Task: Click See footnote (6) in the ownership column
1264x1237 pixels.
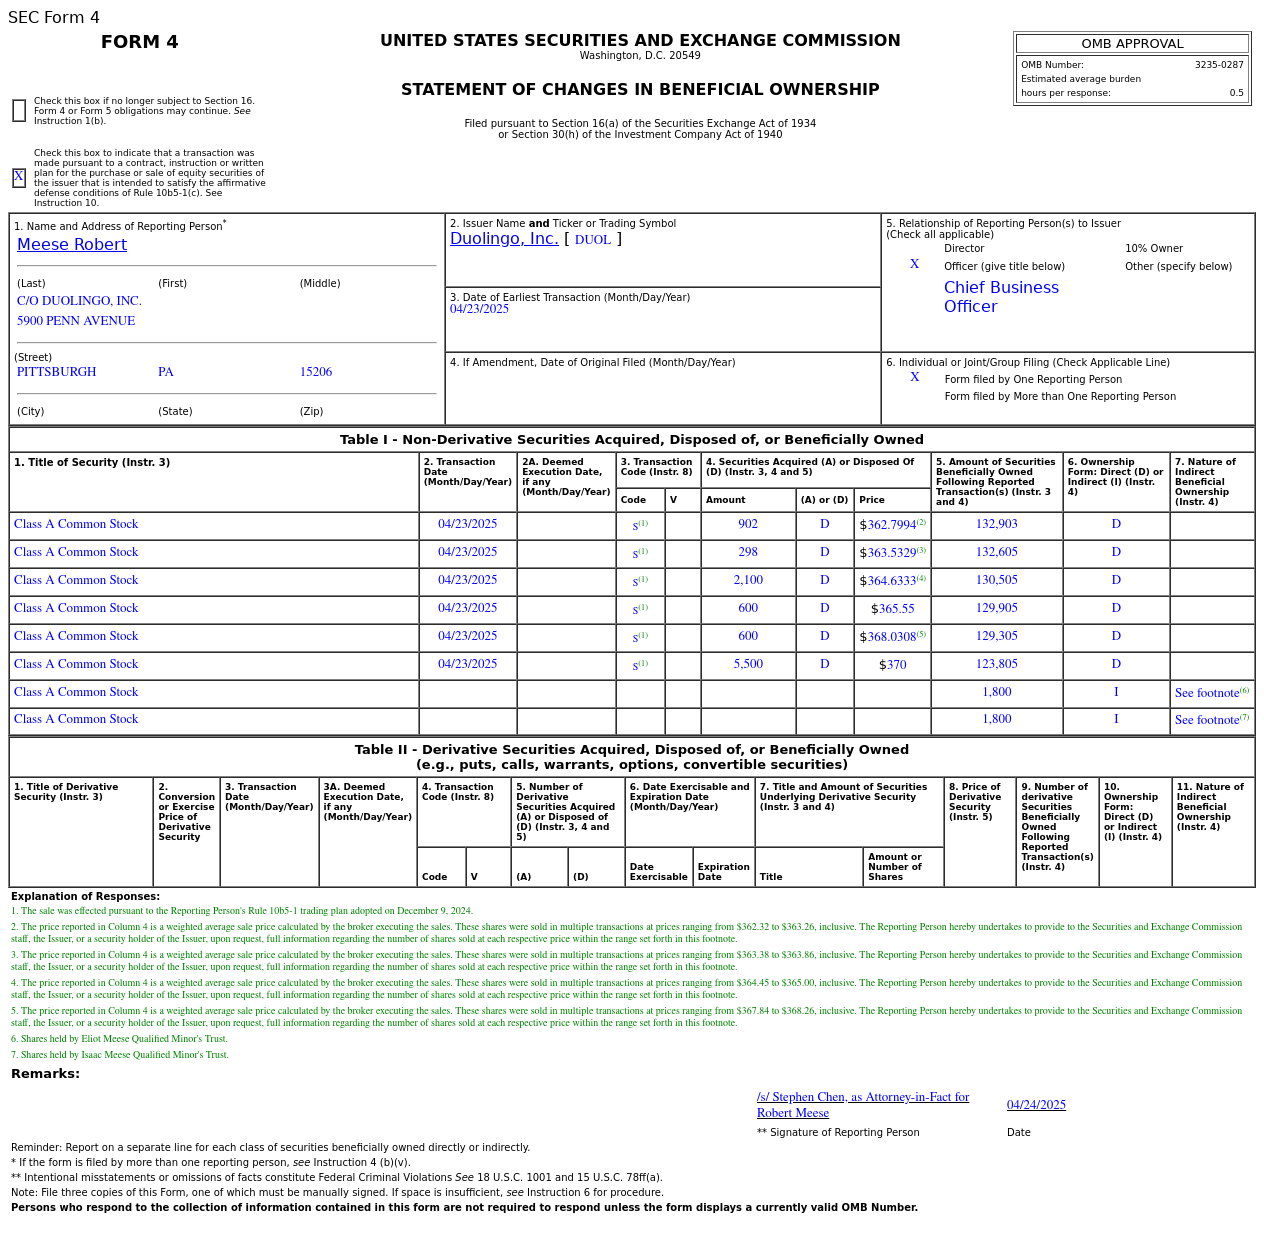Action: (1212, 693)
